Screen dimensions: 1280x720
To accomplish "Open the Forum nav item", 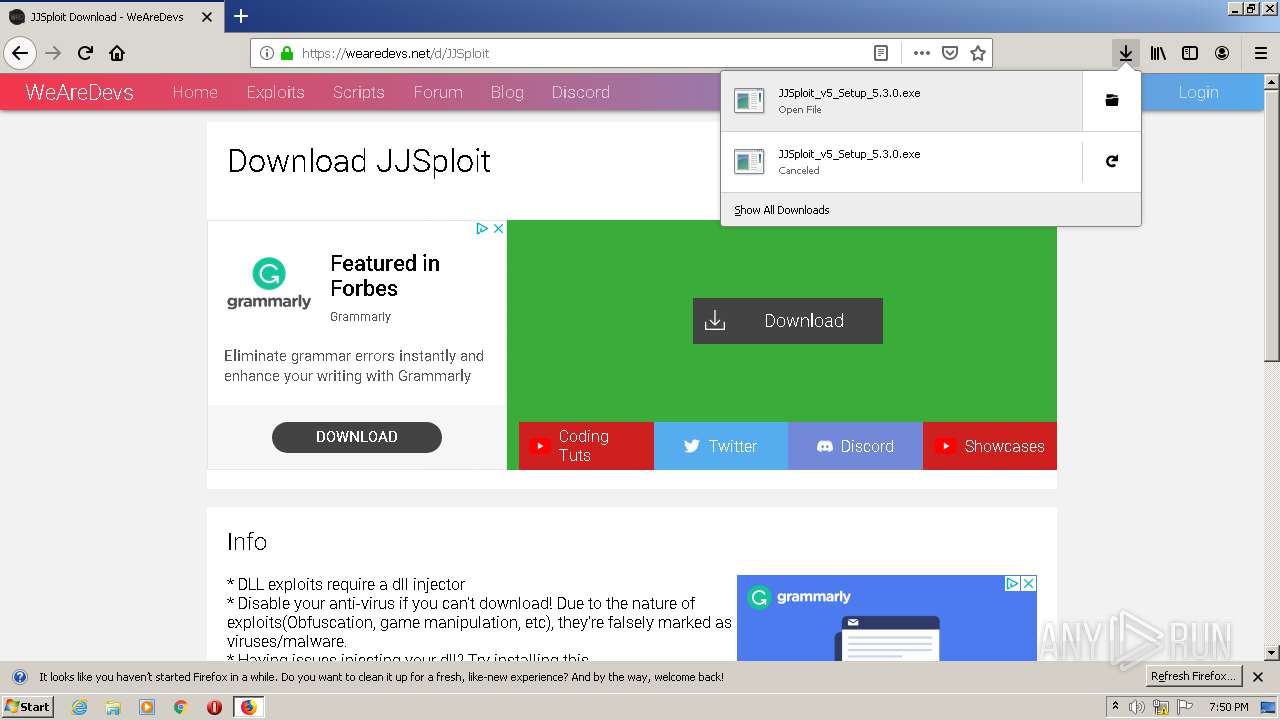I will point(438,92).
